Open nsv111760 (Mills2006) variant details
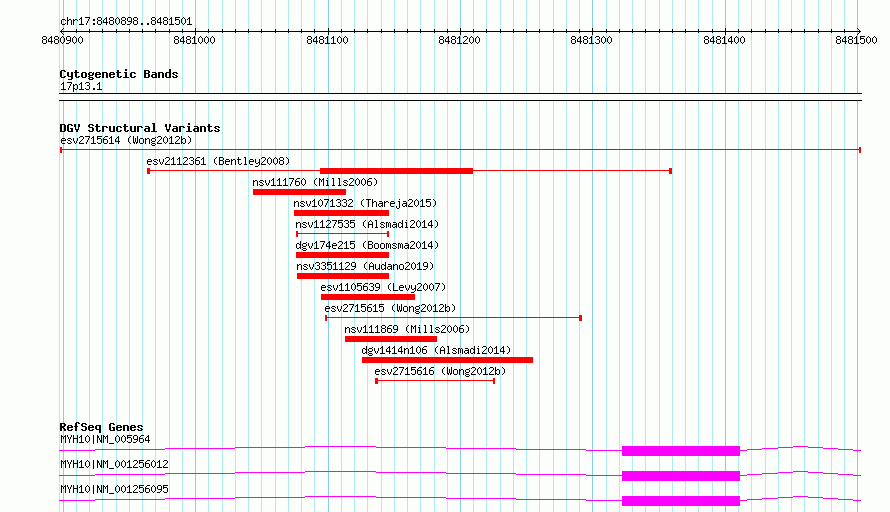 click(x=315, y=182)
